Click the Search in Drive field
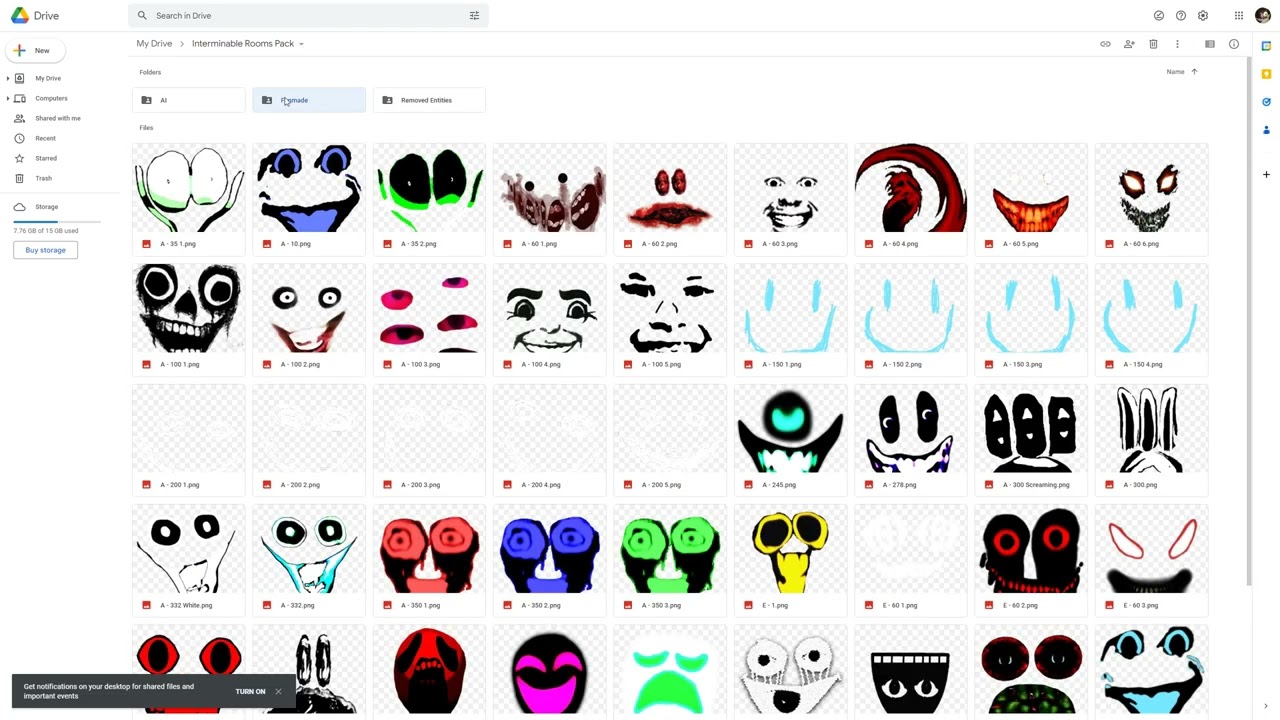The height and width of the screenshot is (720, 1280). [310, 16]
